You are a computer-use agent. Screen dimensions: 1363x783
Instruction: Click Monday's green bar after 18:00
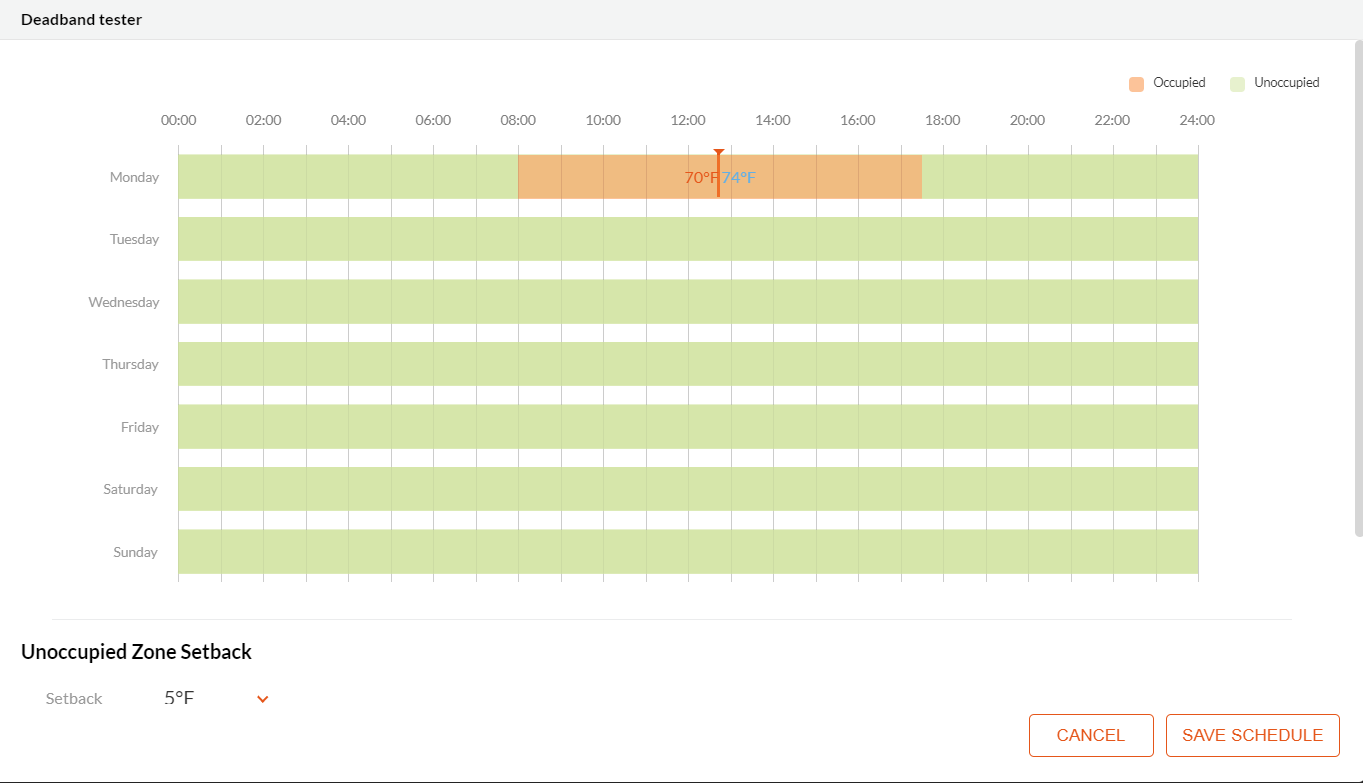1060,177
